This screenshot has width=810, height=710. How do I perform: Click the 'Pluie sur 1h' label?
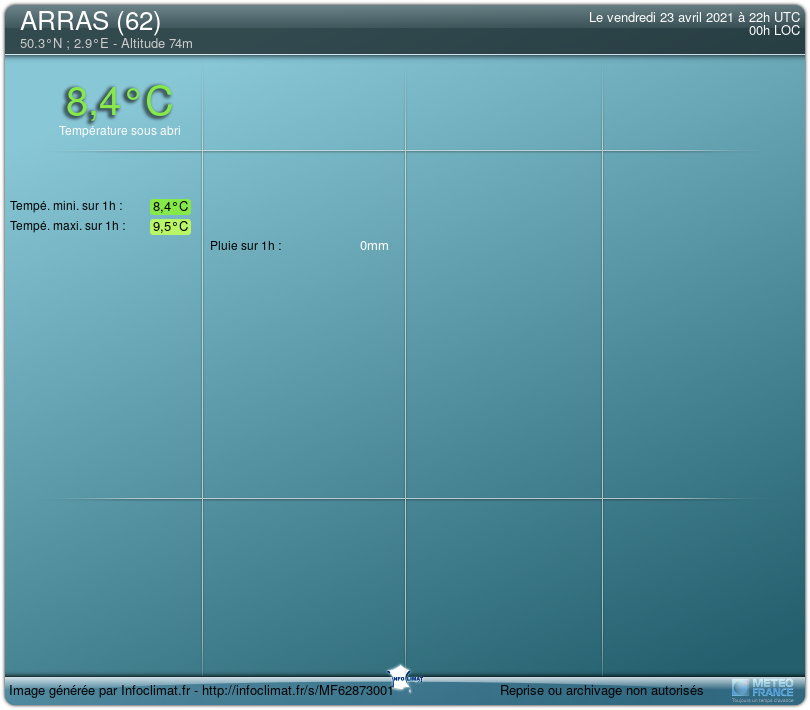pyautogui.click(x=245, y=246)
